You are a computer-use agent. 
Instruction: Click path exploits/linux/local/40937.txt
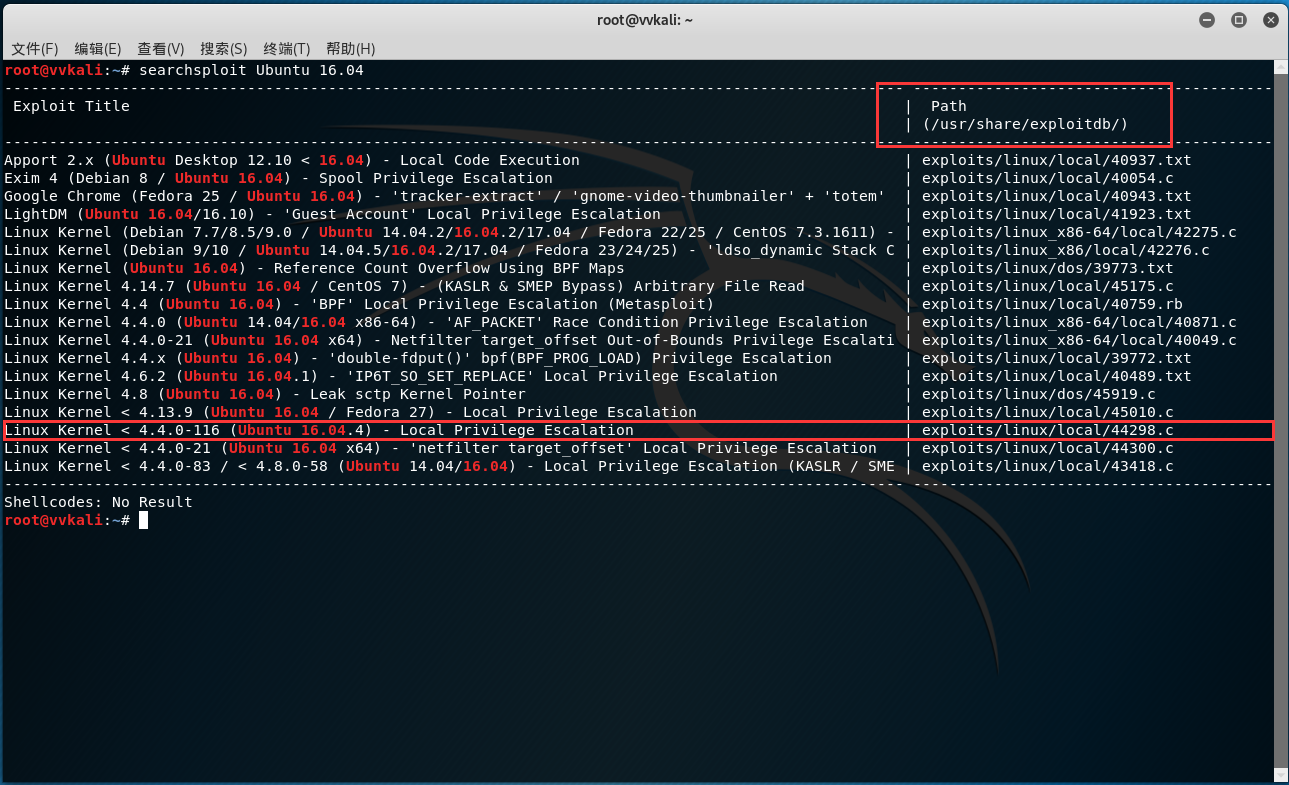click(1057, 160)
